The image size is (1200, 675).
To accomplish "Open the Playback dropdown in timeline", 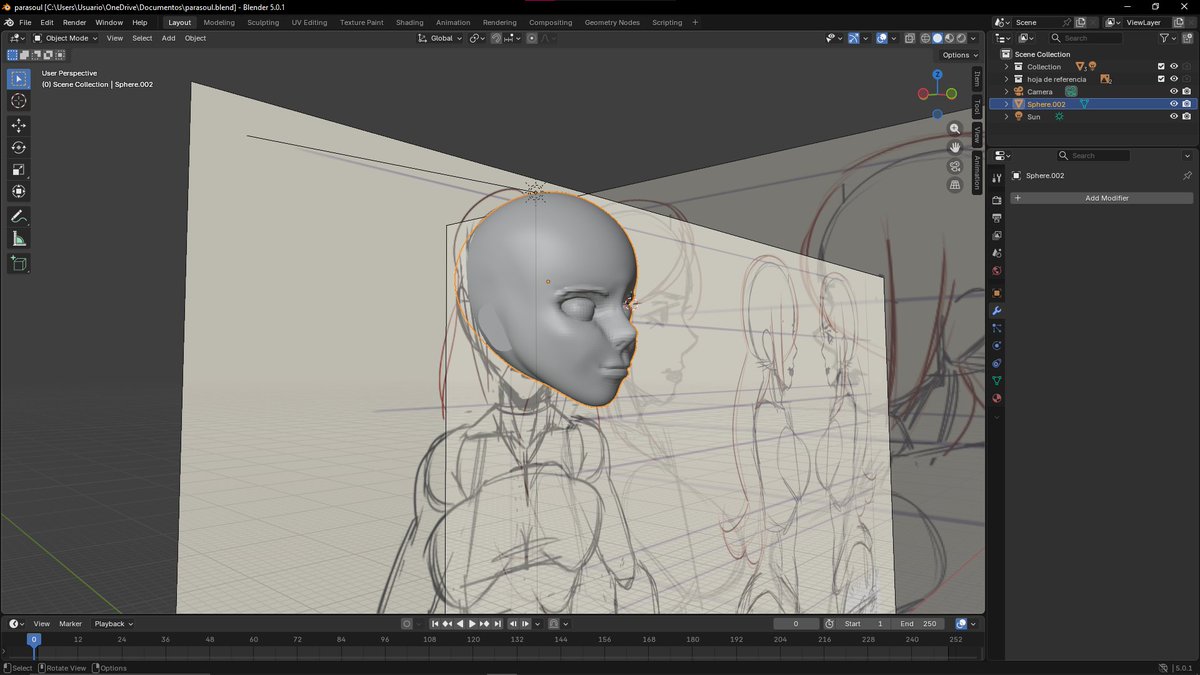I will coord(113,623).
